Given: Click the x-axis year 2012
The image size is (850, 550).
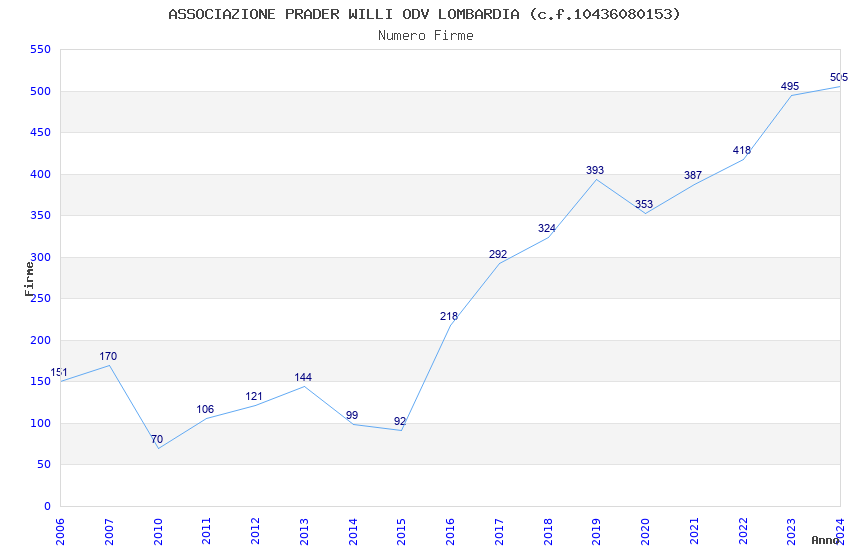Looking at the screenshot, I should point(255,531).
